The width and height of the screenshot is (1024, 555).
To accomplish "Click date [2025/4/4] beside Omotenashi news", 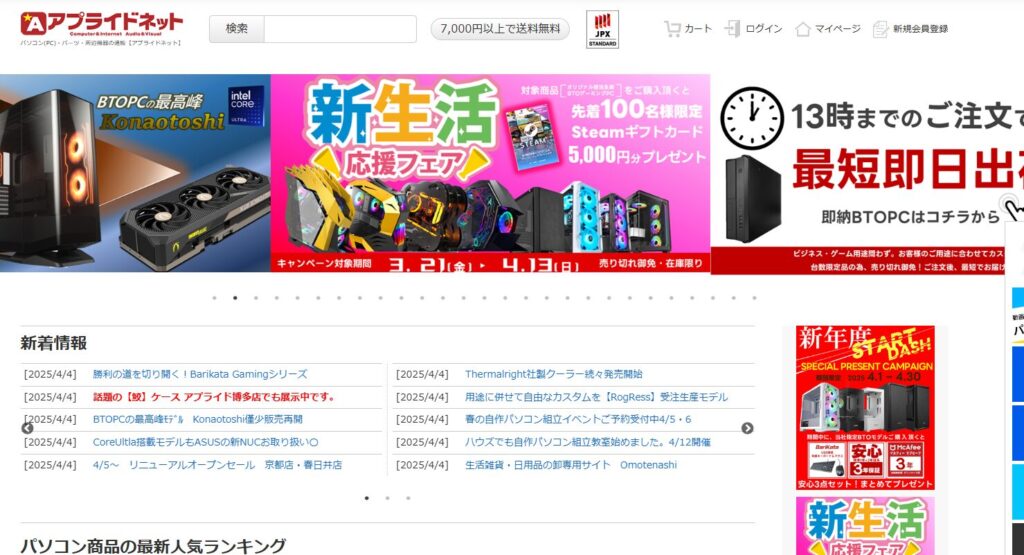I will coord(423,465).
